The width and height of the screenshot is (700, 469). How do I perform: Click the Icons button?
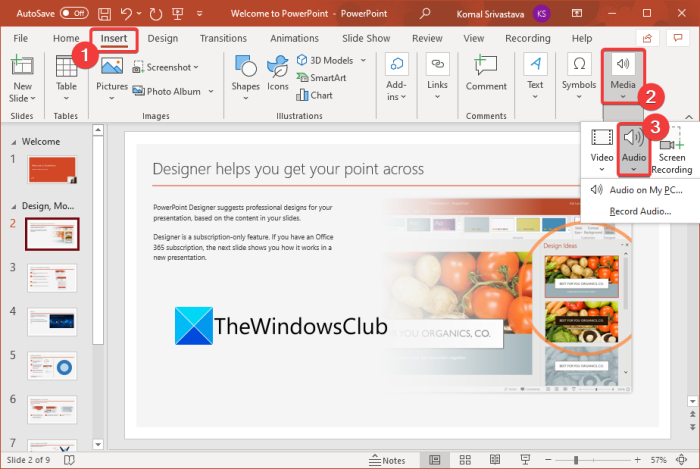[x=278, y=74]
